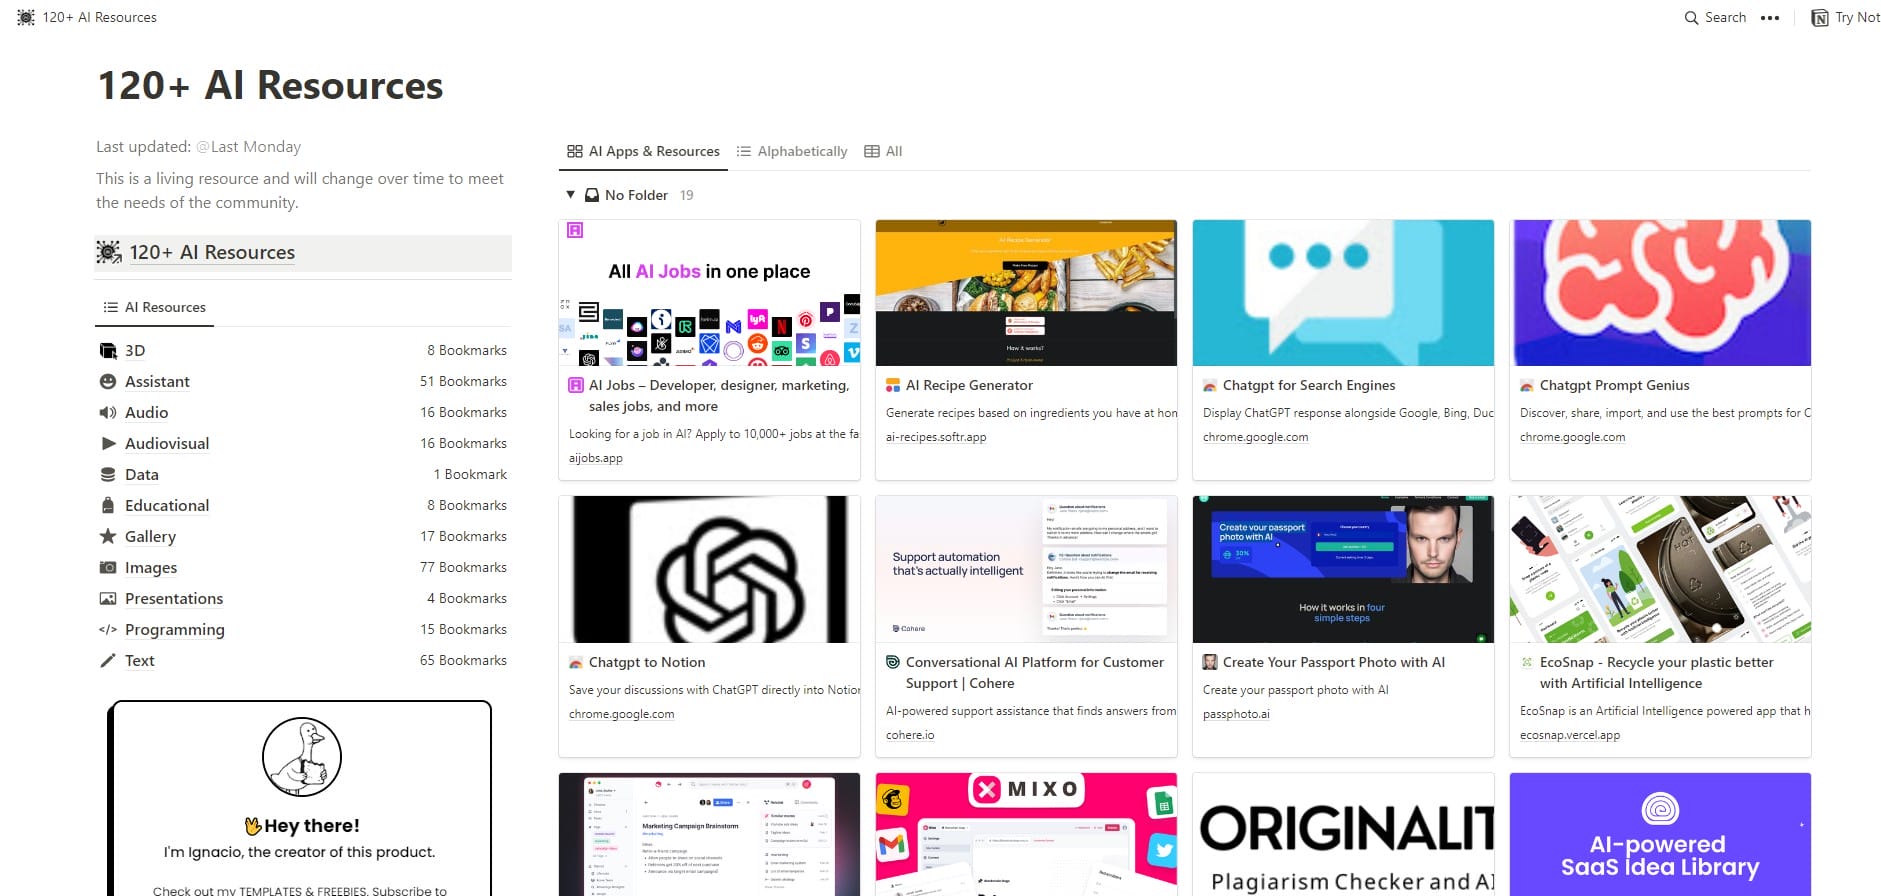Click the Gallery star icon
The width and height of the screenshot is (1881, 896).
click(x=108, y=537)
